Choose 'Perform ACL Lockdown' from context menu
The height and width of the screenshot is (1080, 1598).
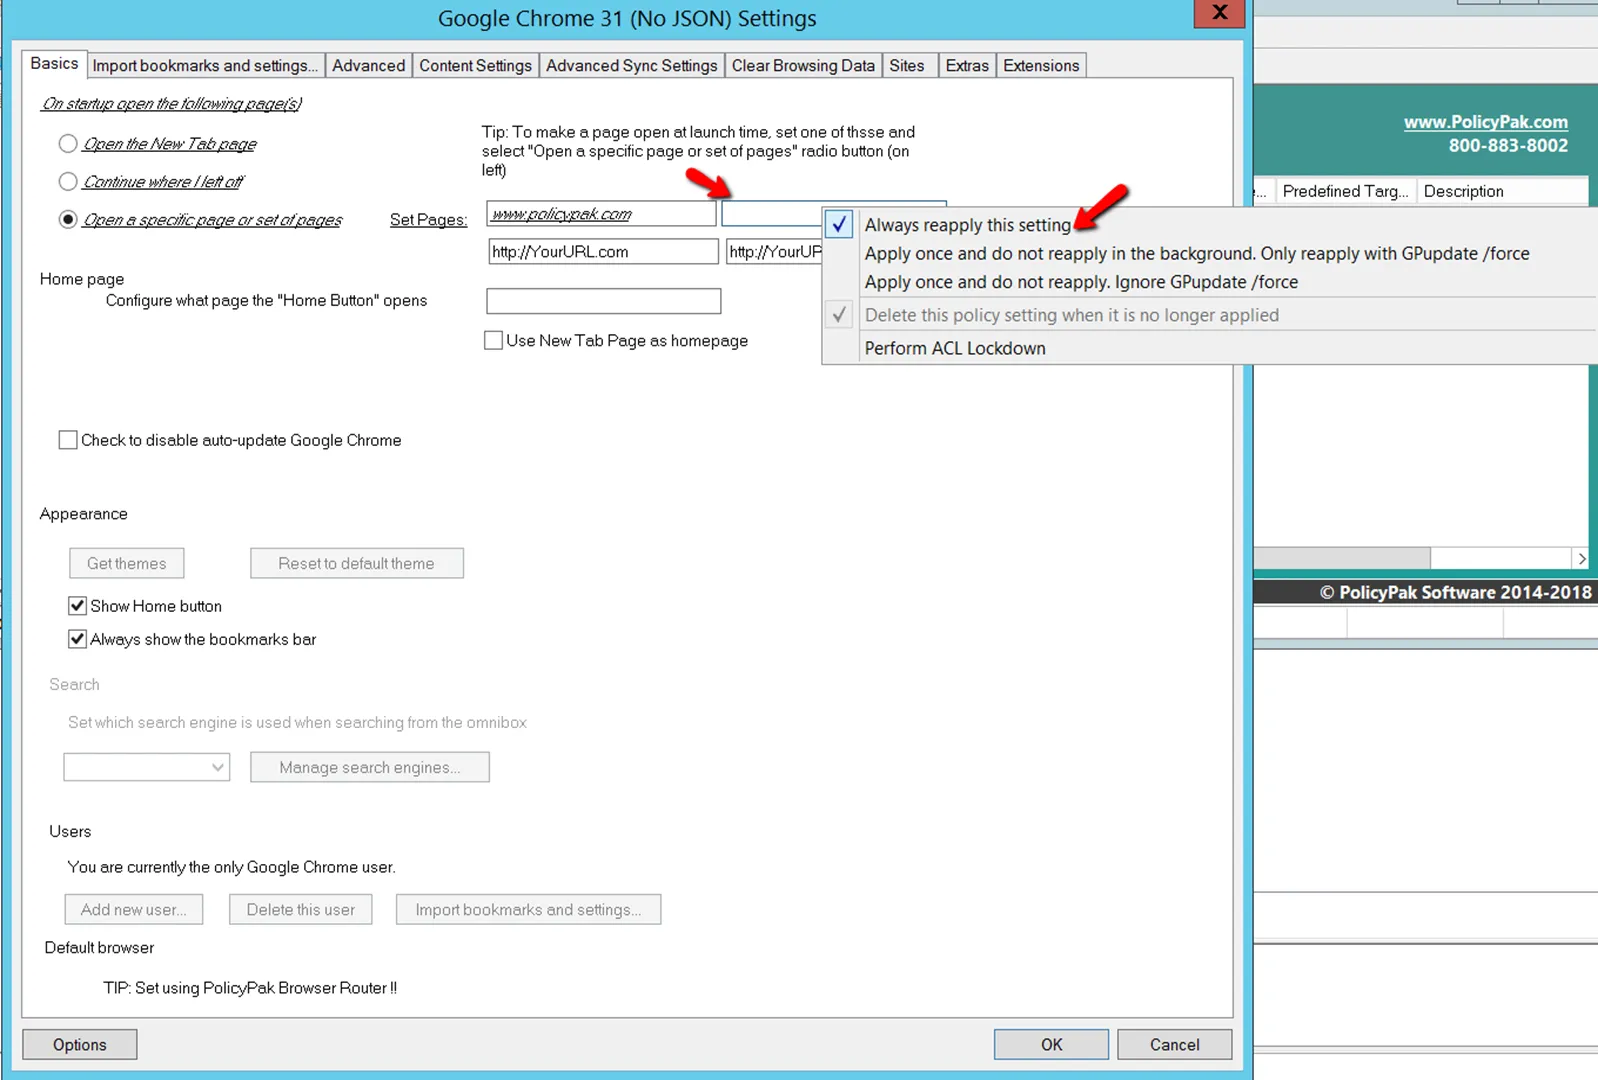click(954, 348)
